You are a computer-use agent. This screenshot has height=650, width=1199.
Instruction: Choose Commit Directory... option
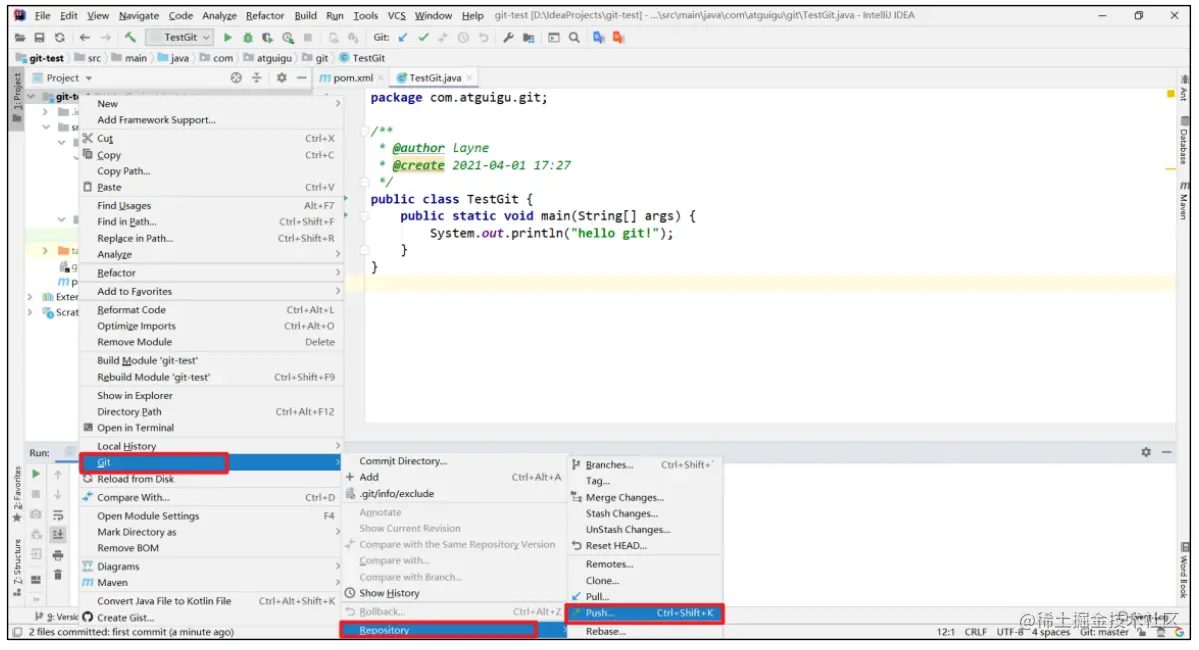(453, 461)
